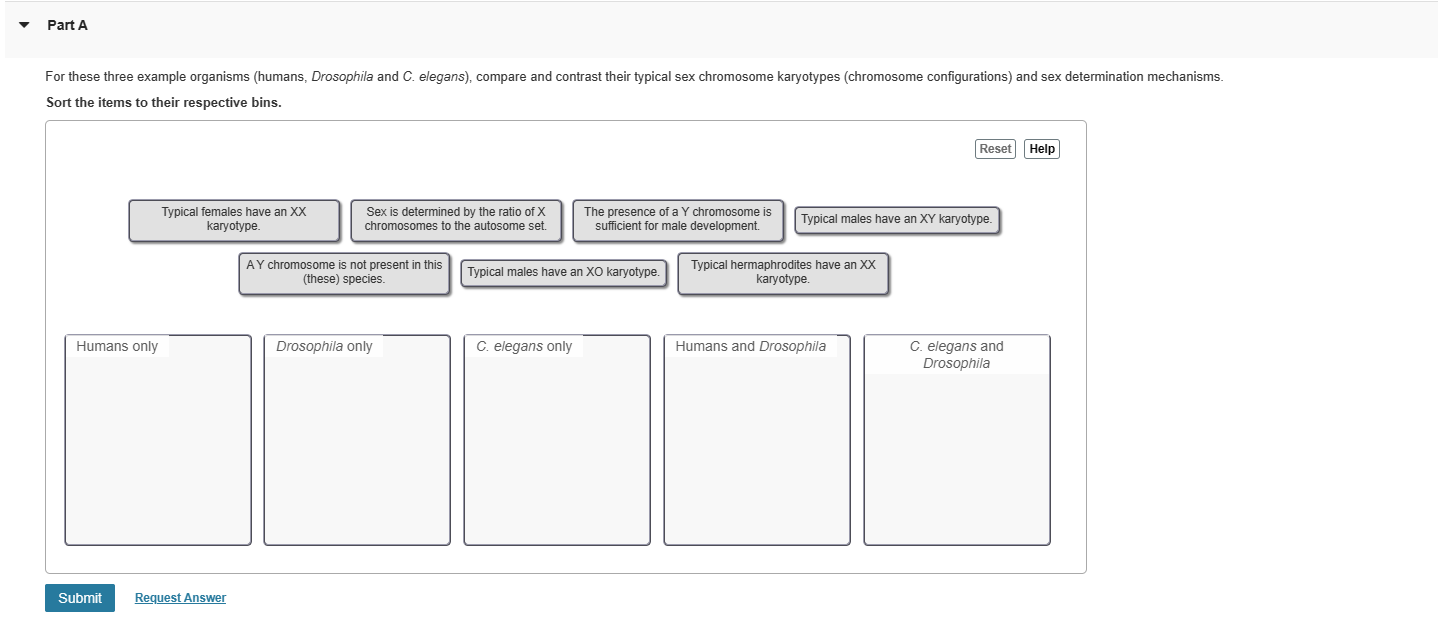Select the 'Typical males have an XO karyotype' item

click(563, 272)
